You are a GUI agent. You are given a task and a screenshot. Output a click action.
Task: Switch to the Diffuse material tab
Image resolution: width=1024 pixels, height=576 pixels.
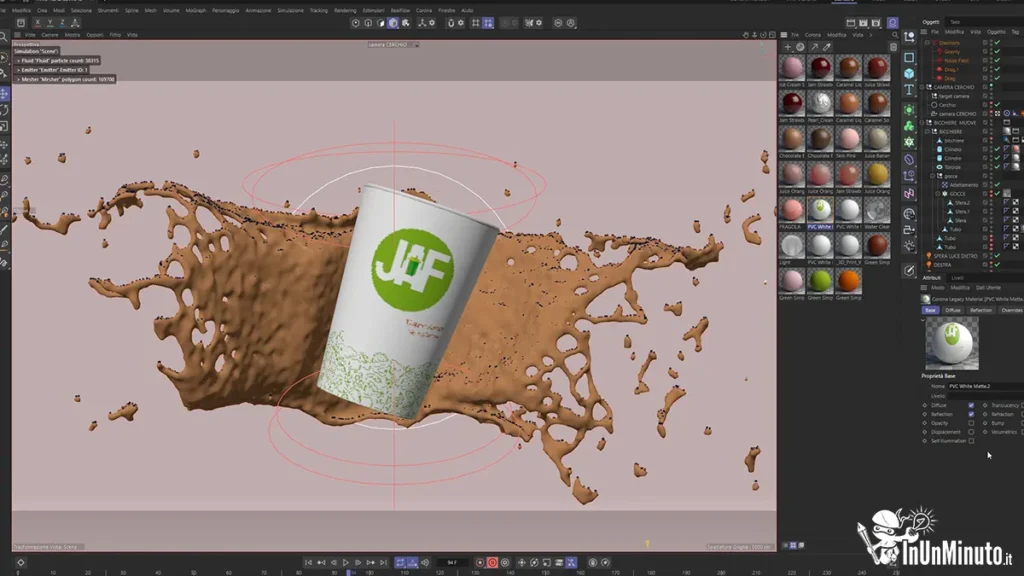point(953,310)
